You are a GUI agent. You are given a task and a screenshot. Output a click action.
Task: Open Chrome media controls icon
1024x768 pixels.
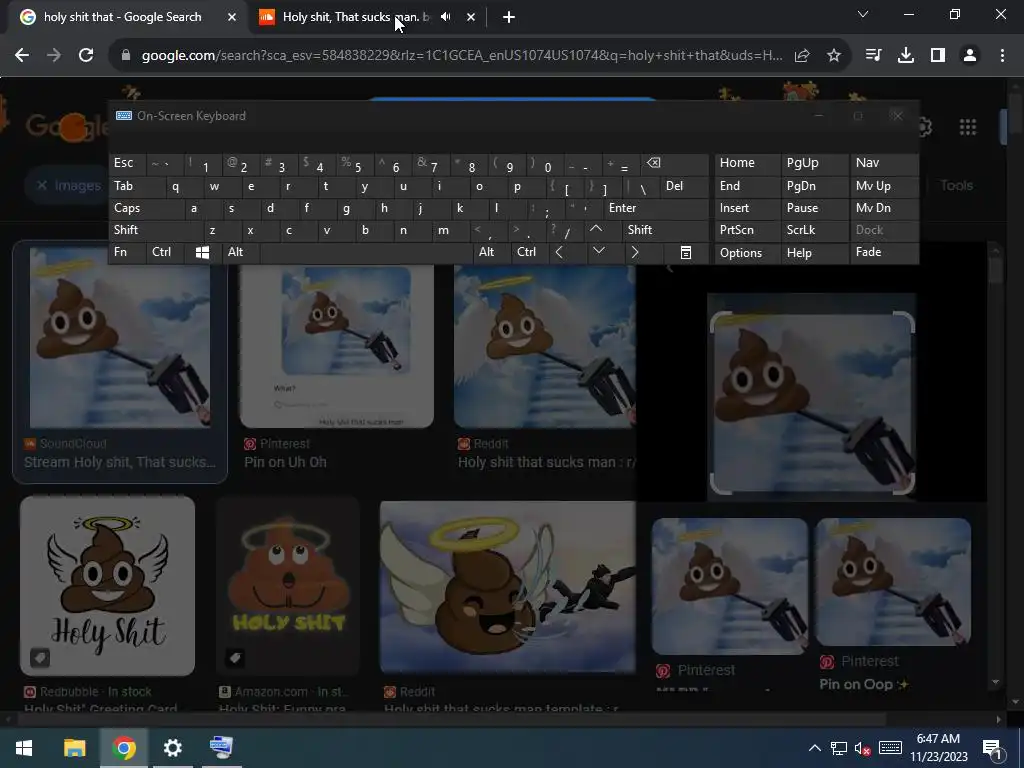(873, 56)
